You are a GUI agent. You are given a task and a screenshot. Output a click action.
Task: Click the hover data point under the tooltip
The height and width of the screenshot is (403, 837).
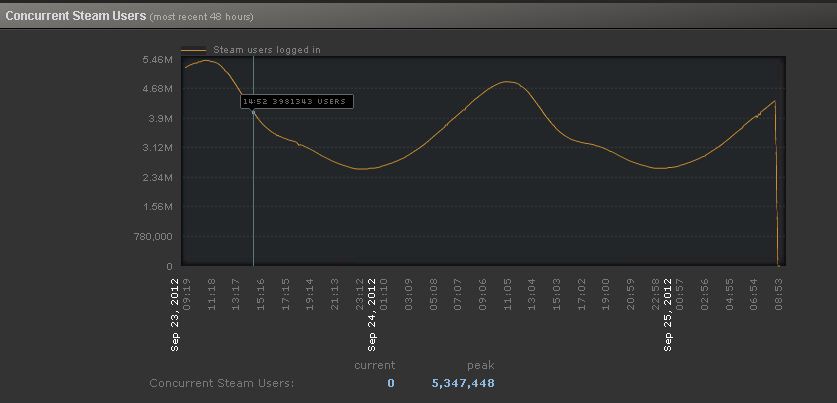253,112
